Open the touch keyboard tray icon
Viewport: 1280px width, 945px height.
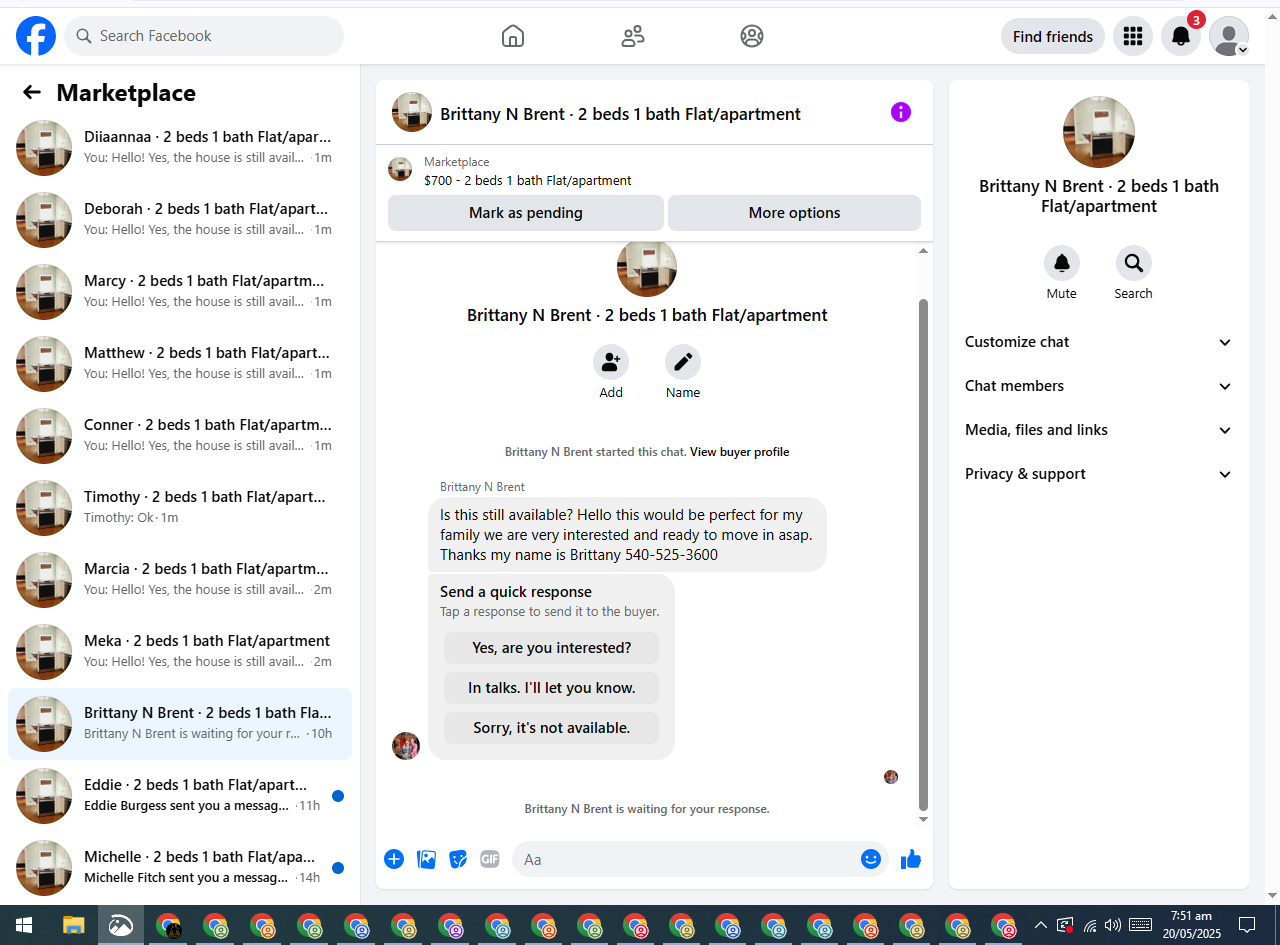[1141, 925]
